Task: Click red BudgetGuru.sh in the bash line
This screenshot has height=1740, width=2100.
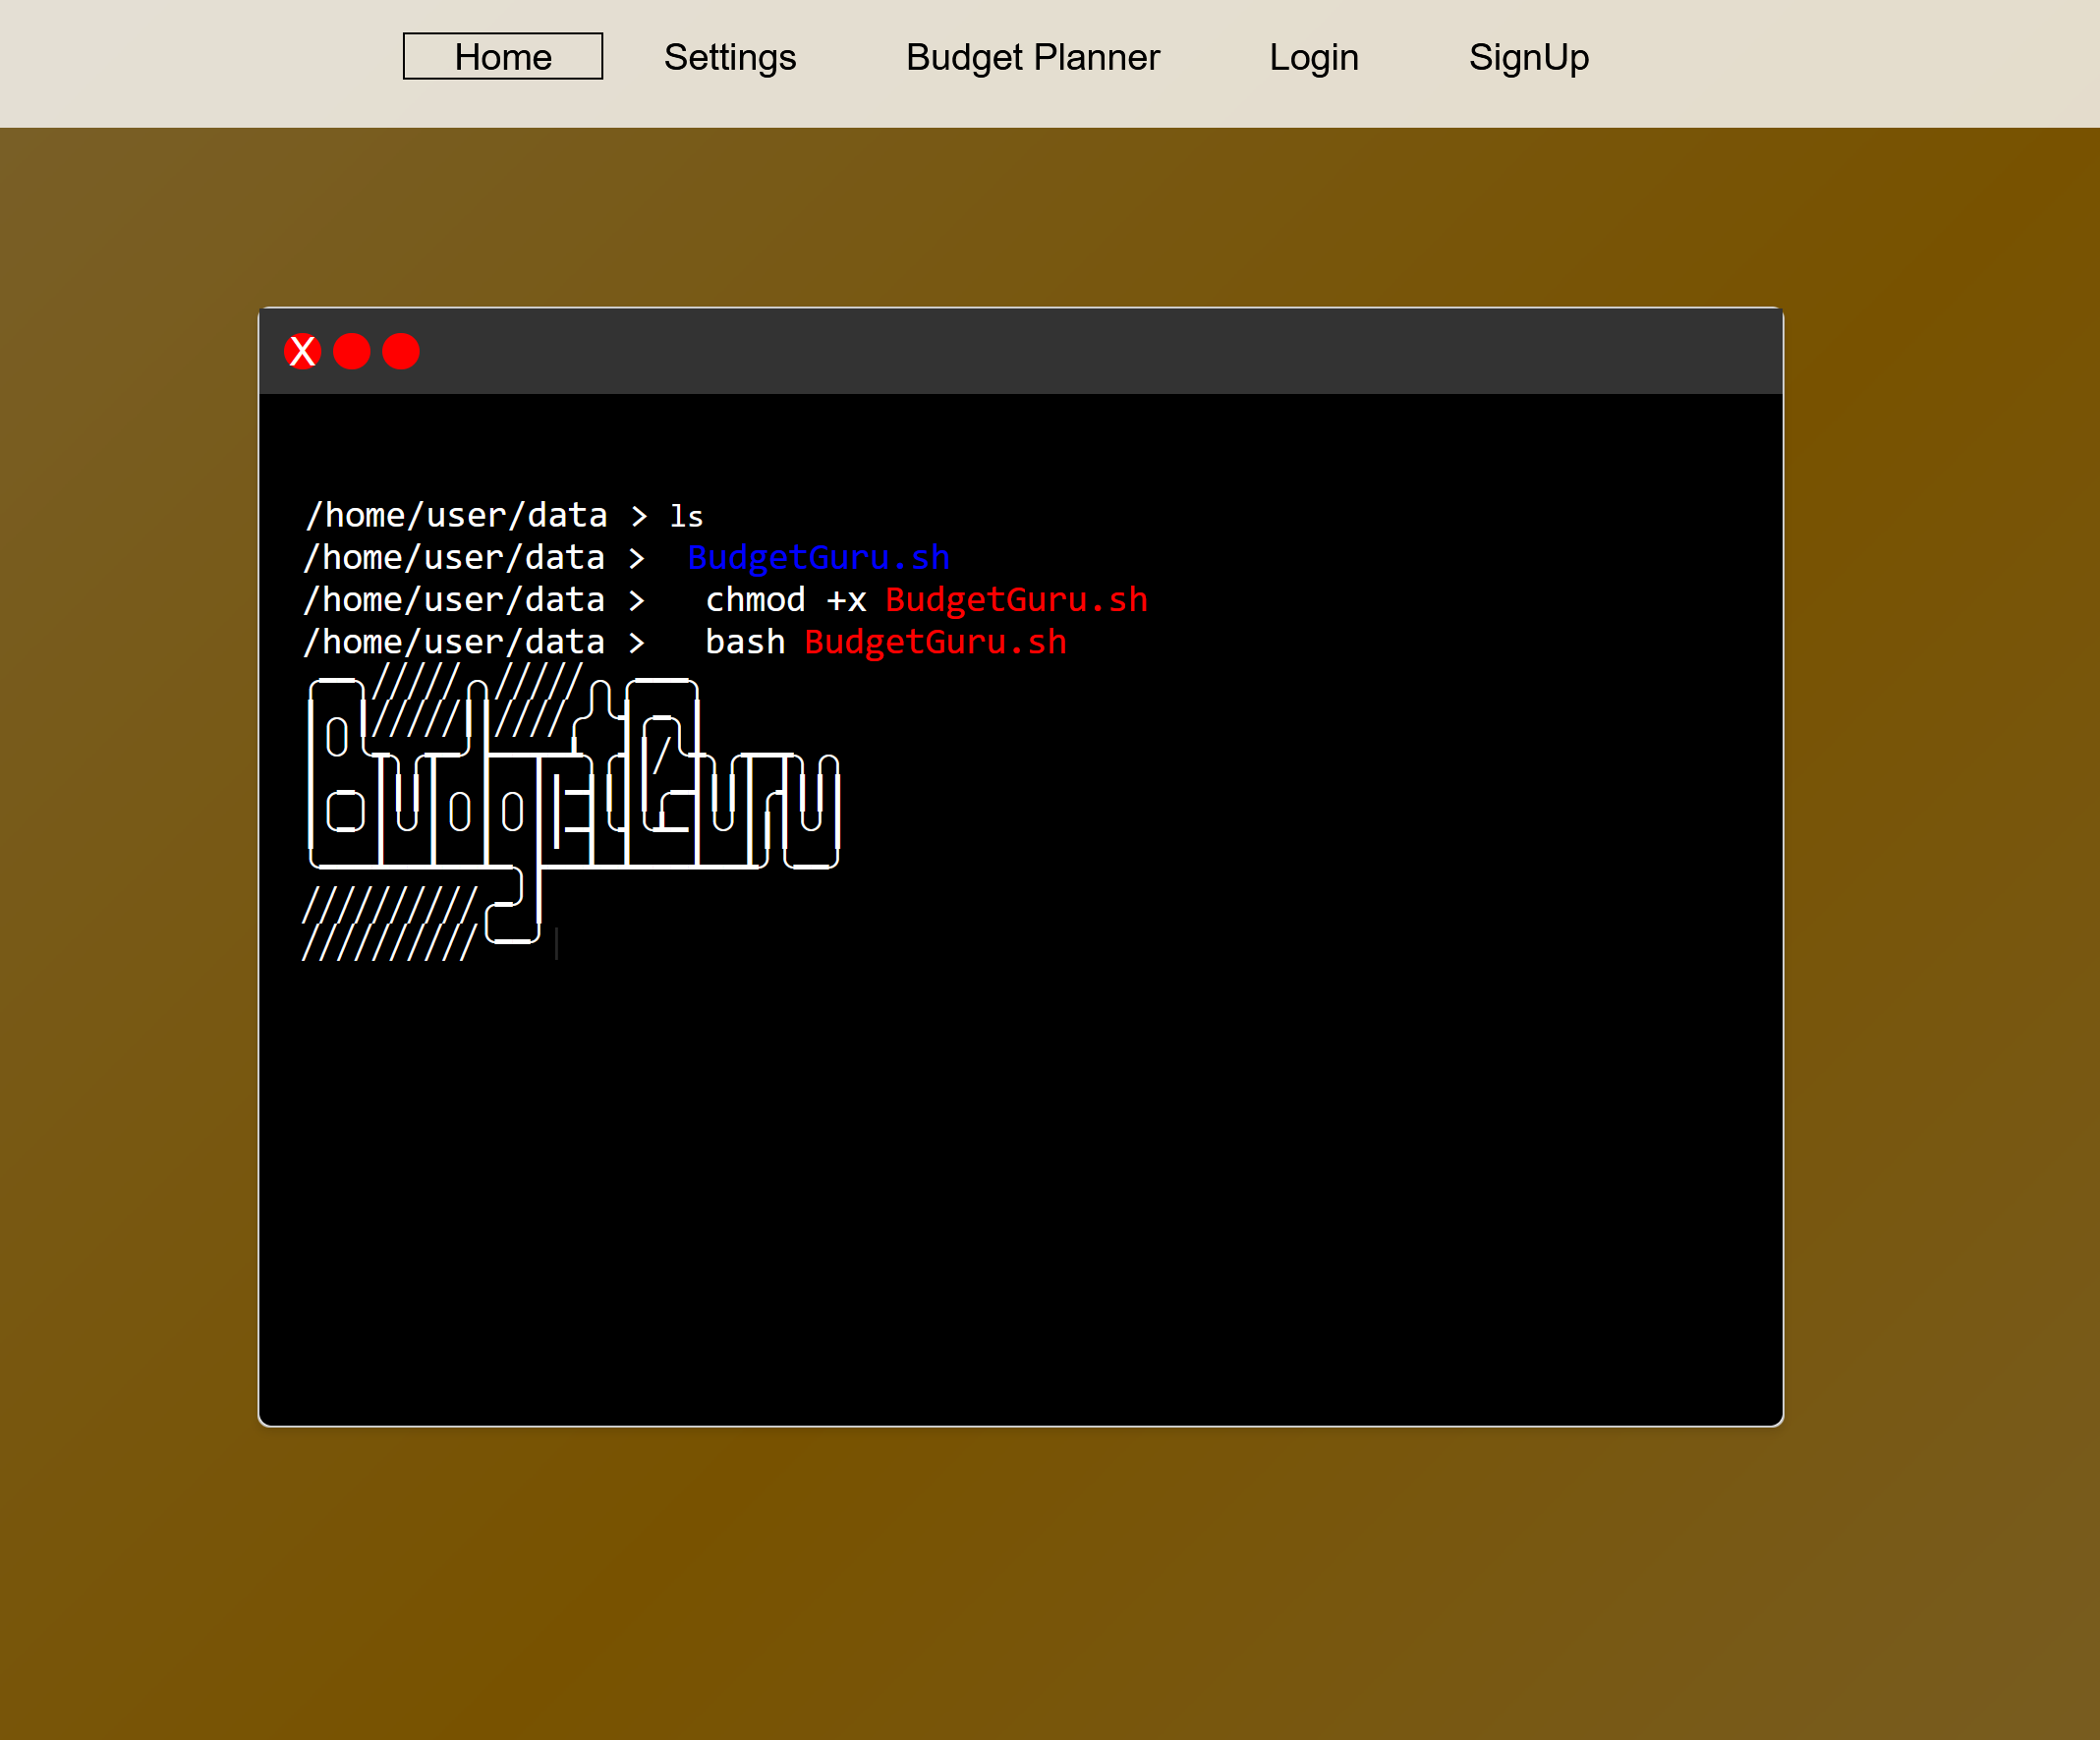Action: (x=935, y=642)
